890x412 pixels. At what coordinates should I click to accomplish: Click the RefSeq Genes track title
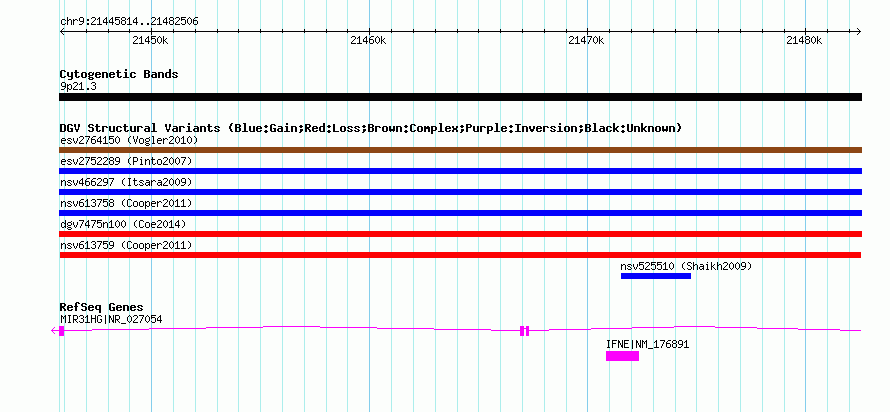[x=102, y=308]
